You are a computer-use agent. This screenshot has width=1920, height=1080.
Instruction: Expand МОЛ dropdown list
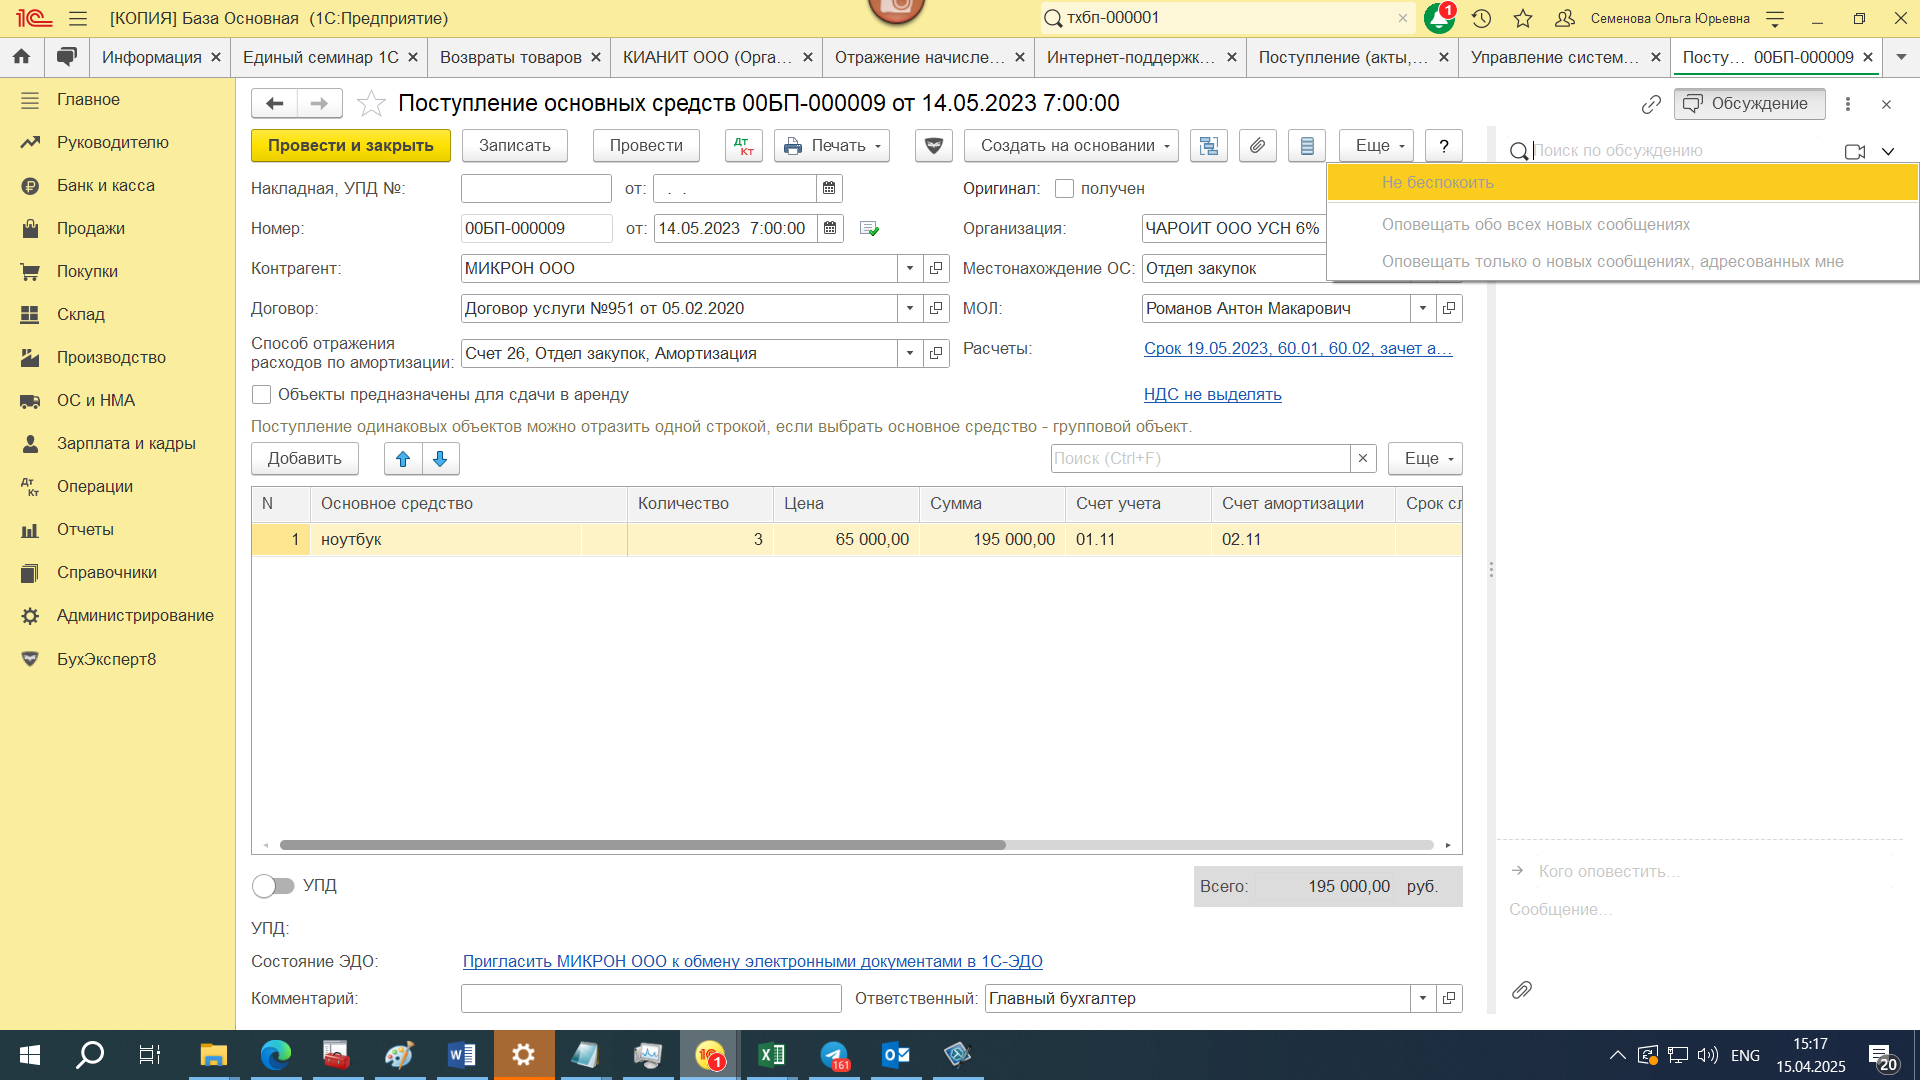[x=1423, y=308]
